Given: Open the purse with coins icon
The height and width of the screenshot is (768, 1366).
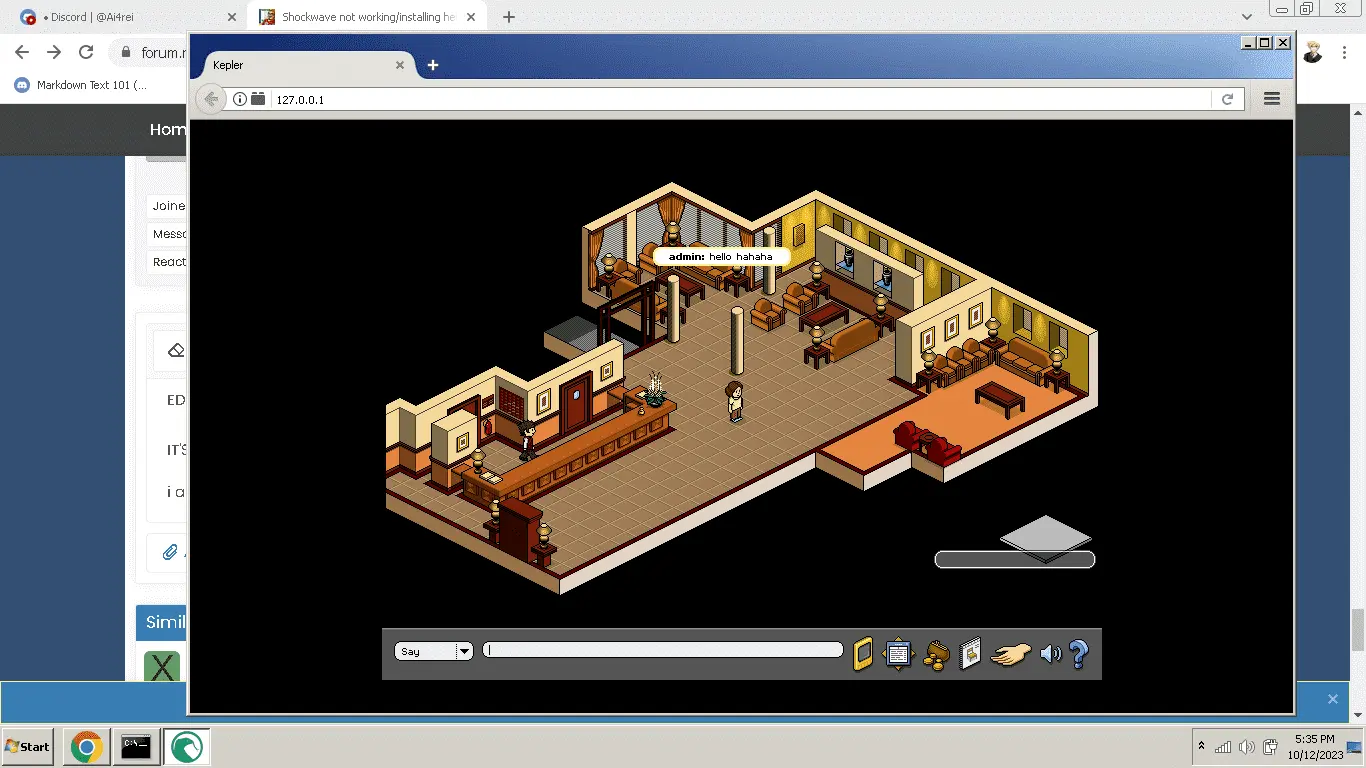Looking at the screenshot, I should pyautogui.click(x=935, y=655).
